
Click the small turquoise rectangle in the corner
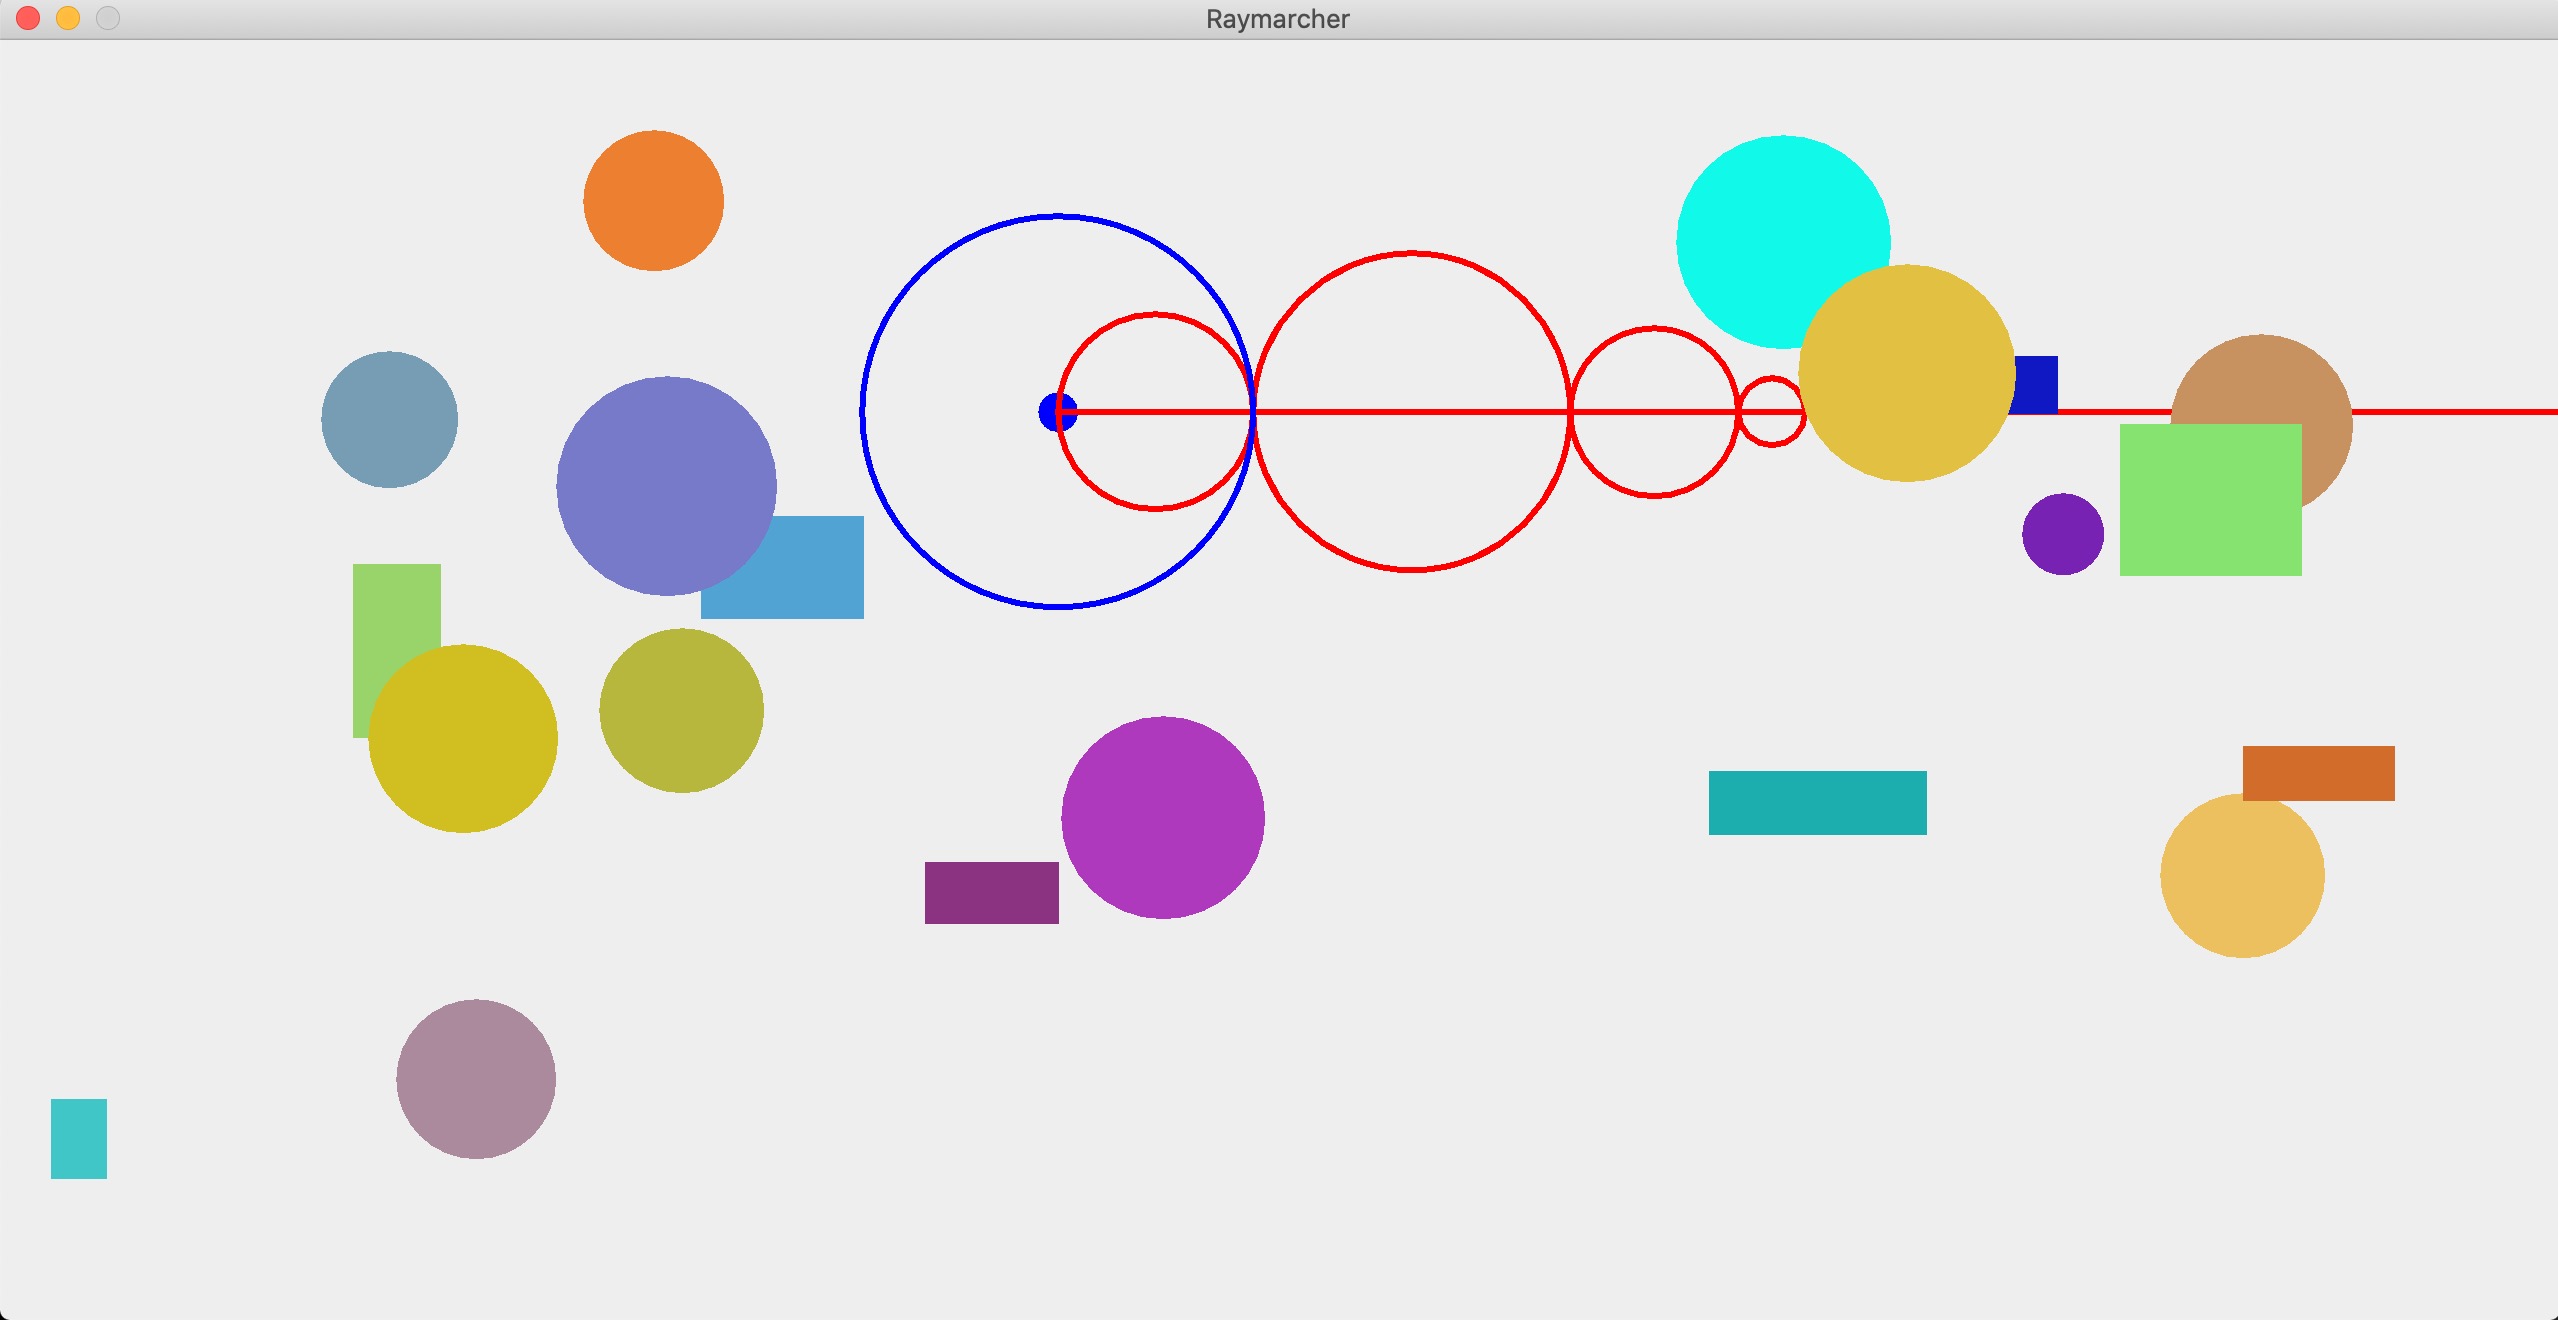tap(79, 1138)
